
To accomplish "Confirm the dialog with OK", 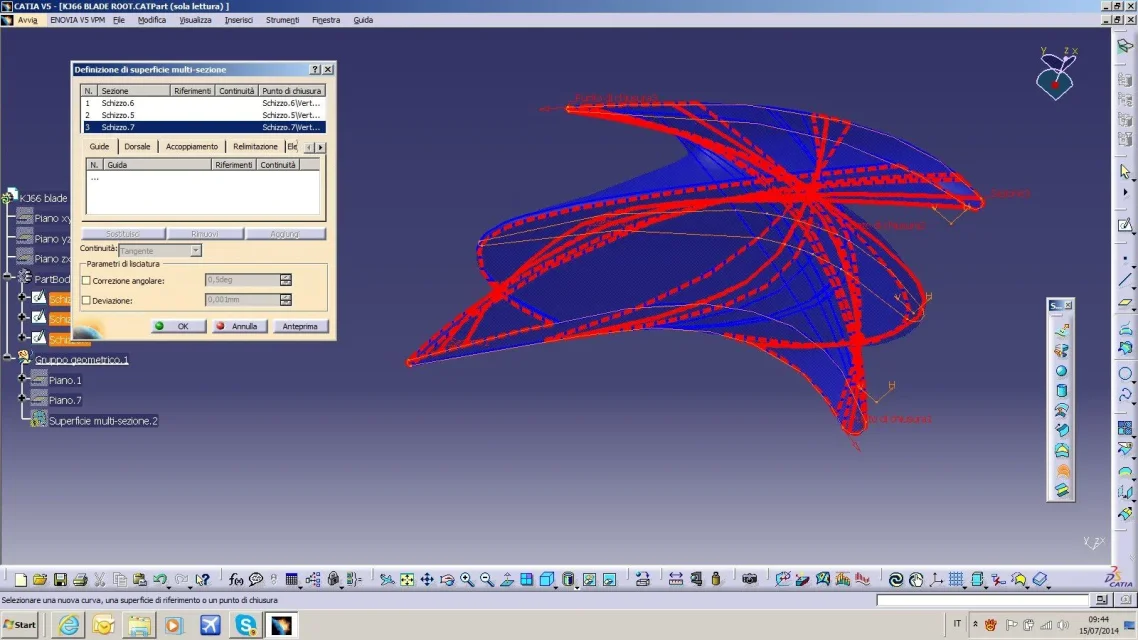I will tap(177, 327).
